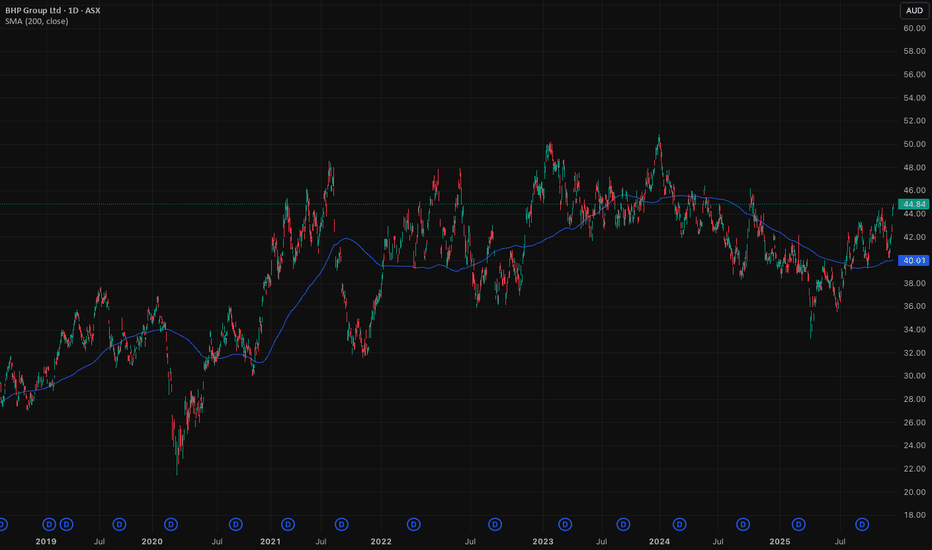This screenshot has width=932, height=550.
Task: Open the dividend marker following Jul 2022
Action: pyautogui.click(x=494, y=523)
